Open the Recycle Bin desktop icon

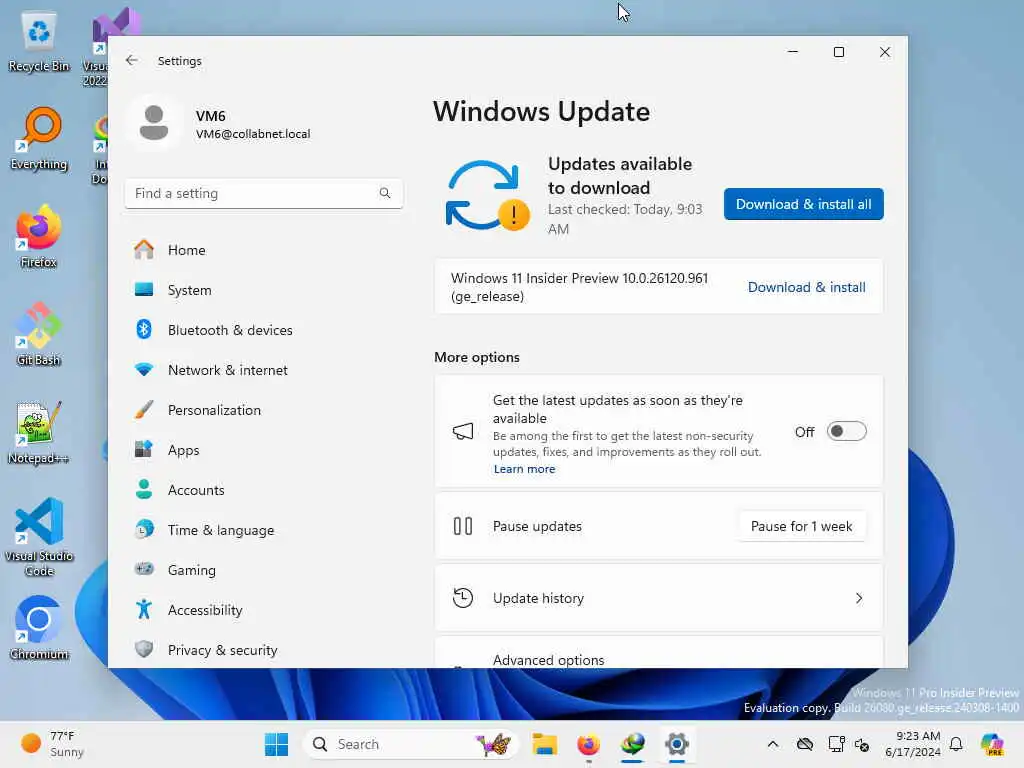point(39,42)
